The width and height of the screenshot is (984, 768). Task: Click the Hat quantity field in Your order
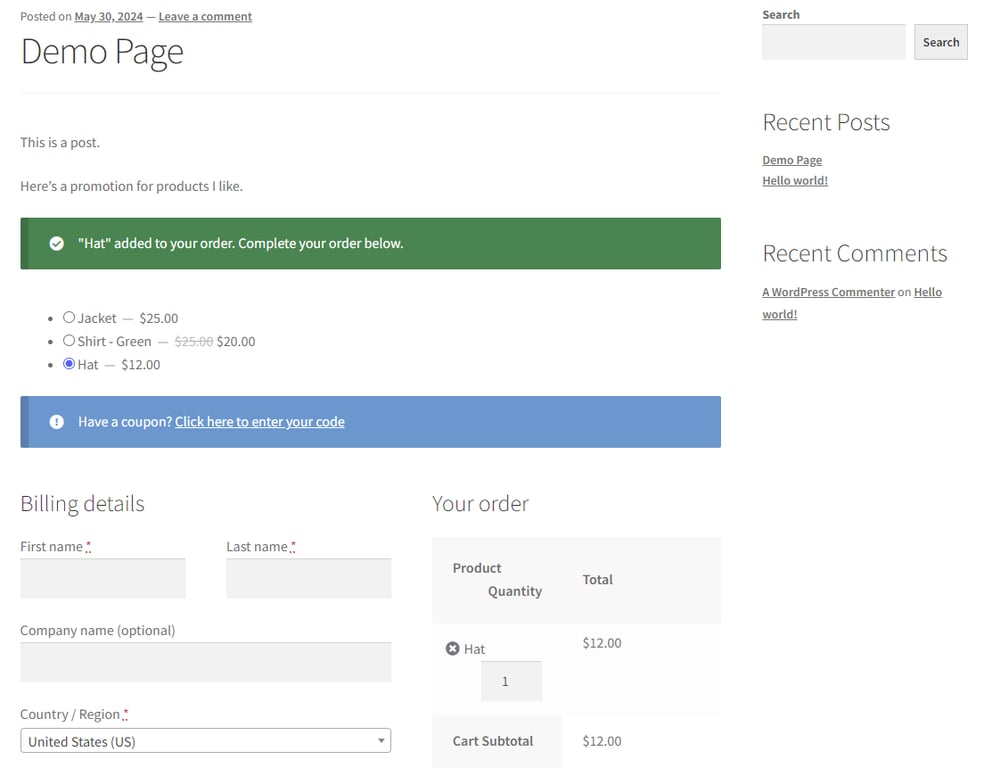[511, 681]
